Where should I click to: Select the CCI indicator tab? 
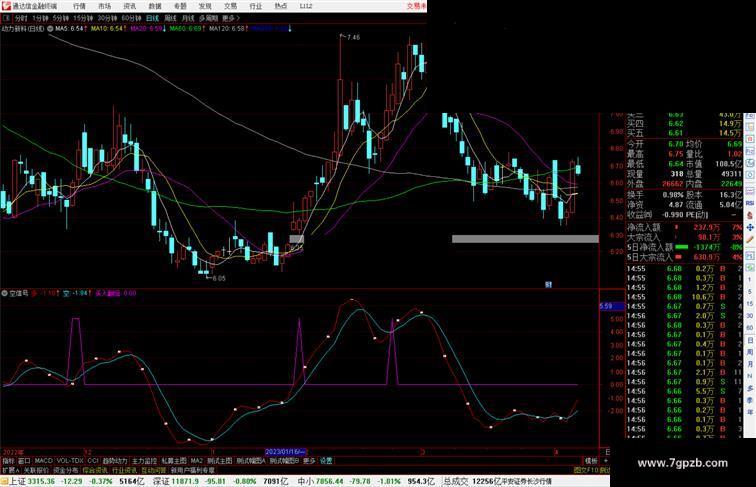[93, 461]
